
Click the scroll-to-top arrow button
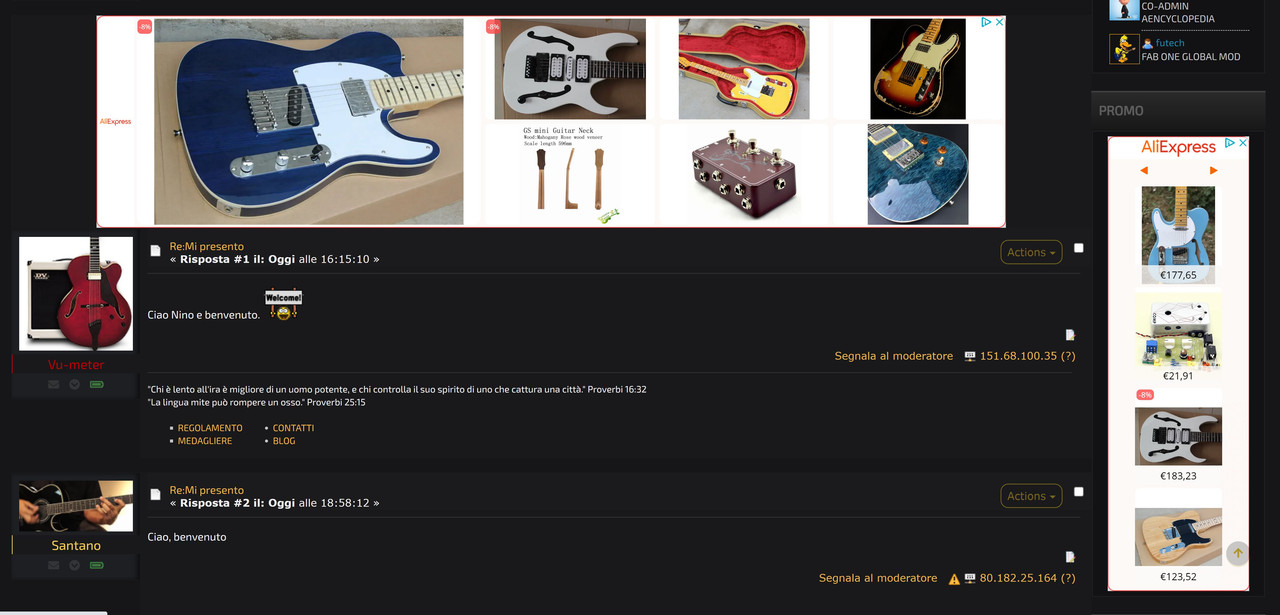click(1238, 553)
